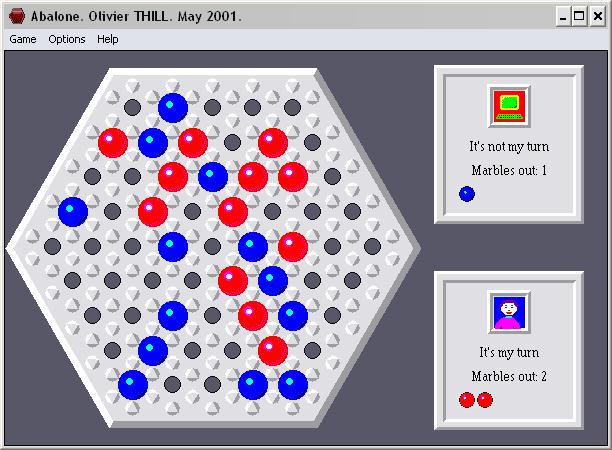Click the leftmost empty hole in the top row
This screenshot has width=612, height=450.
pyautogui.click(x=132, y=107)
